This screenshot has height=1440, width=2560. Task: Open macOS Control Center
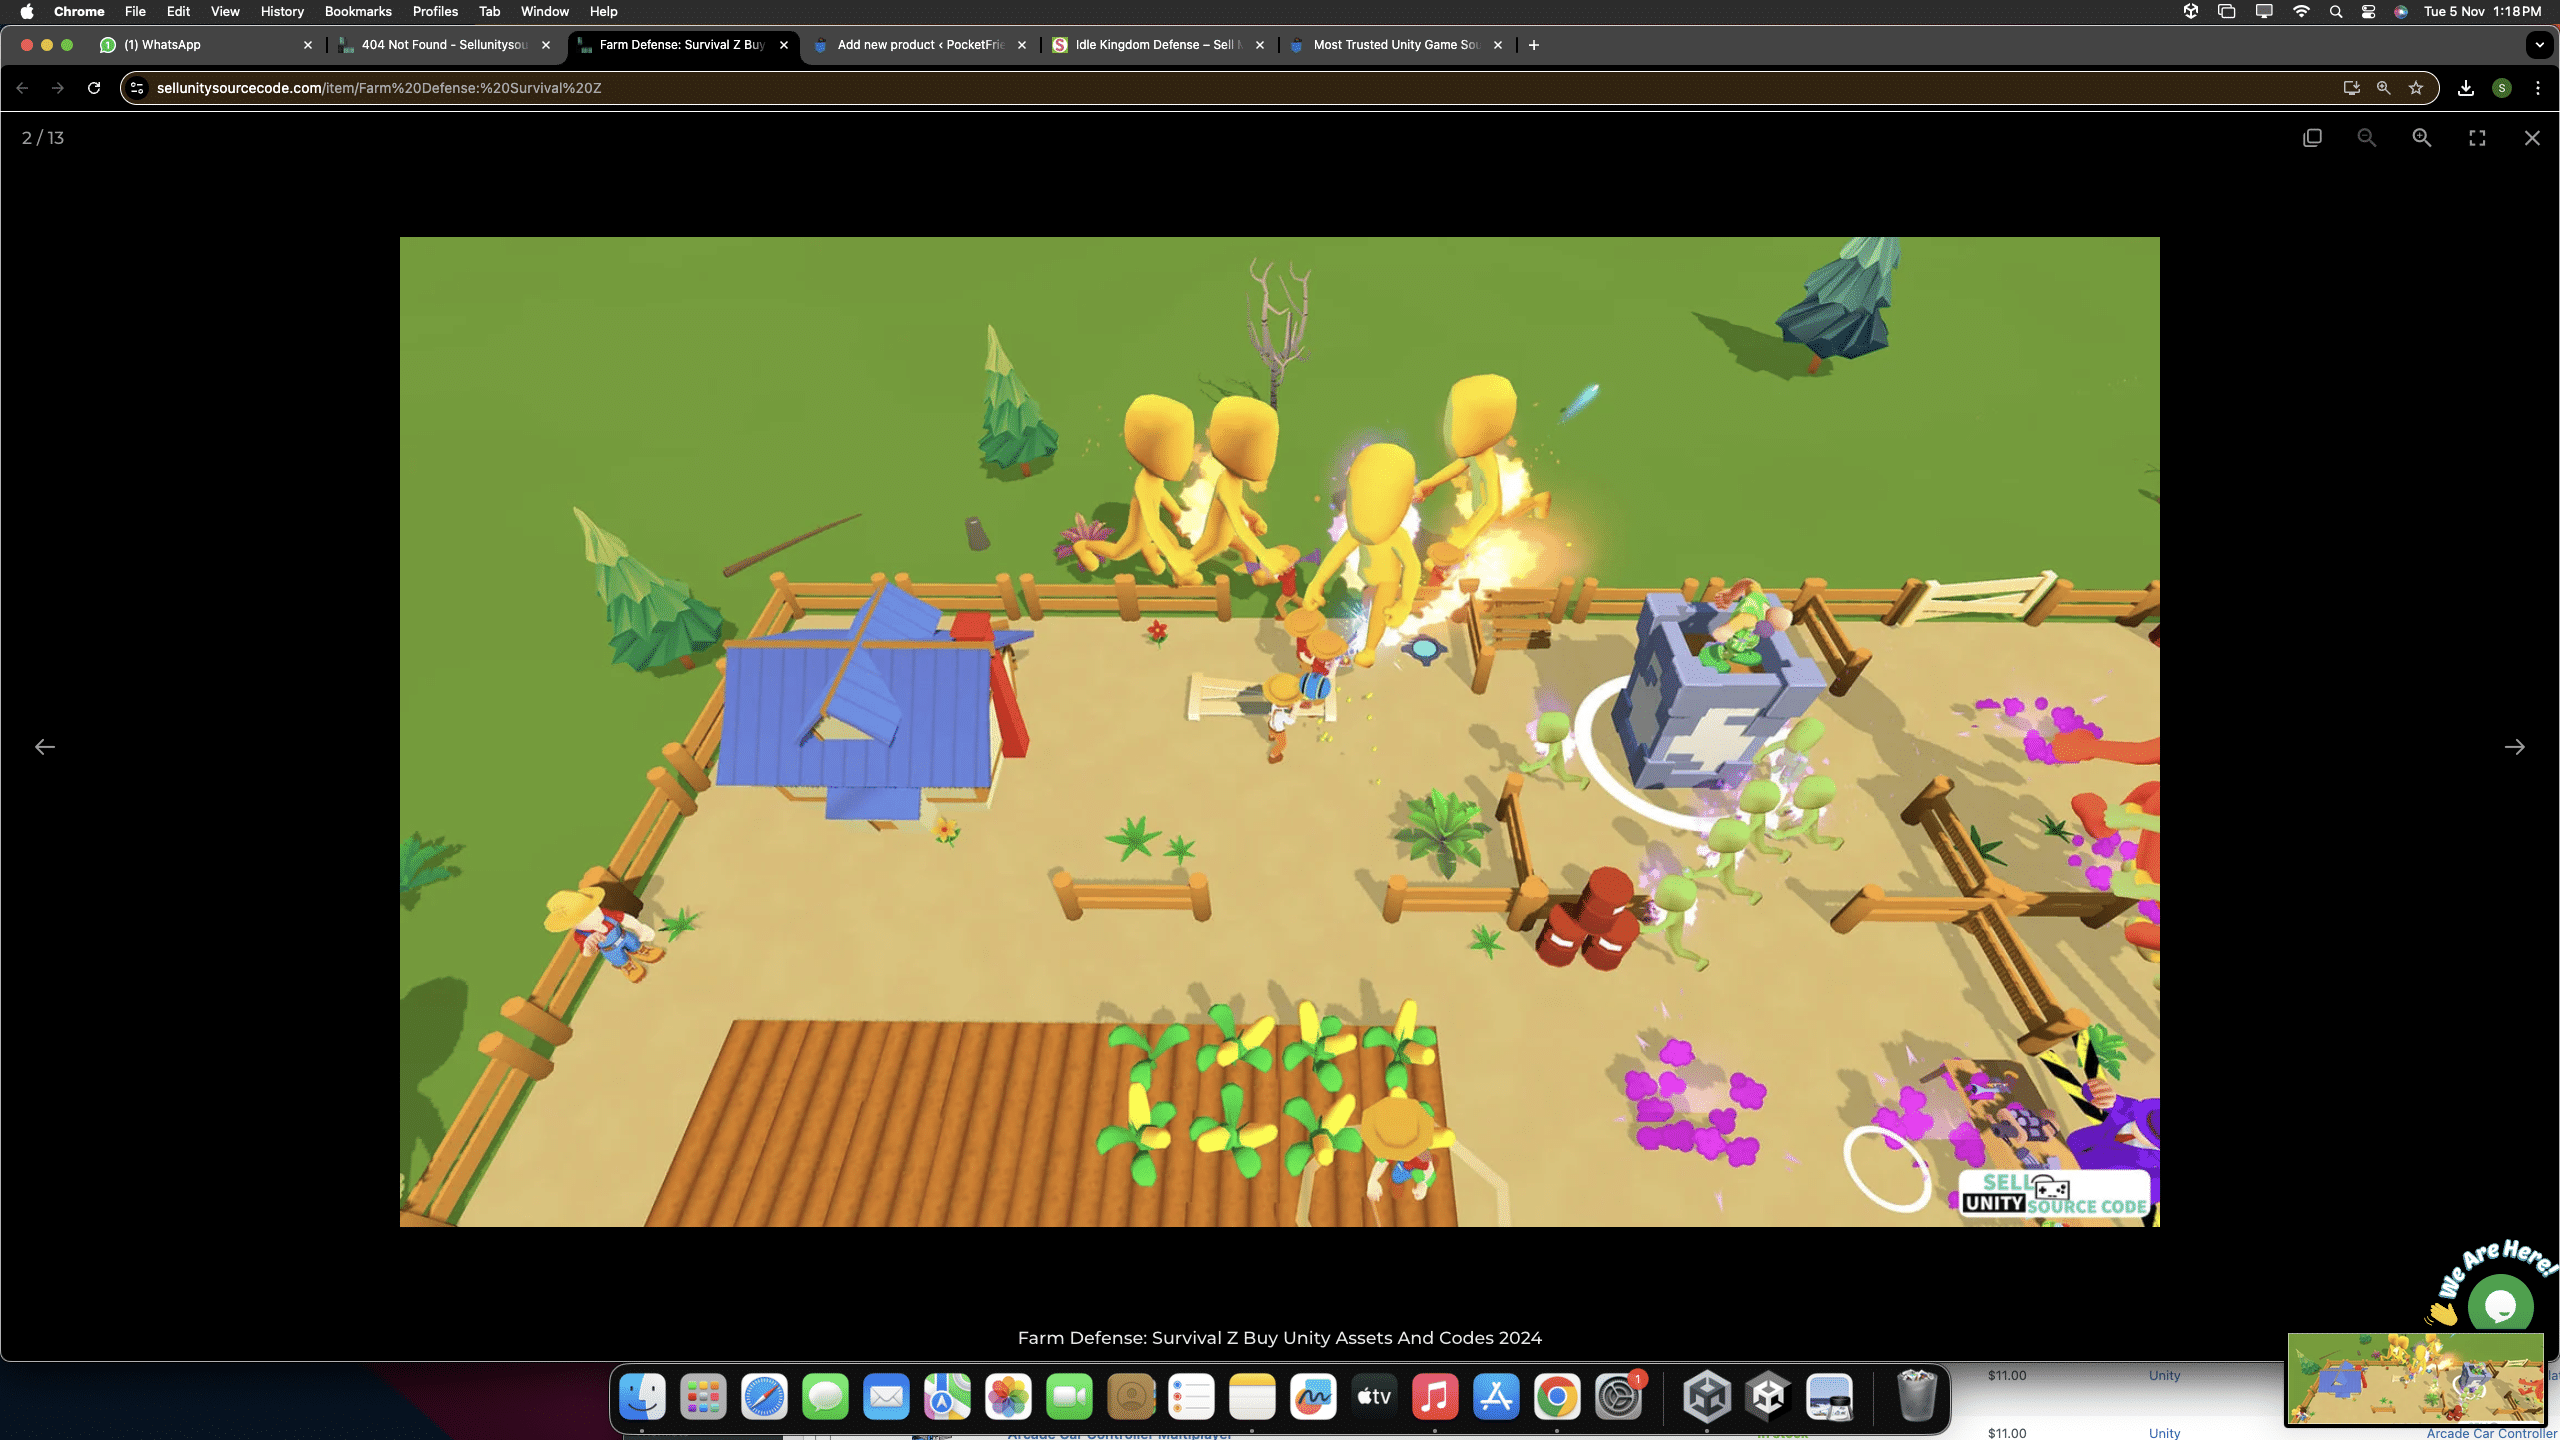(2368, 12)
